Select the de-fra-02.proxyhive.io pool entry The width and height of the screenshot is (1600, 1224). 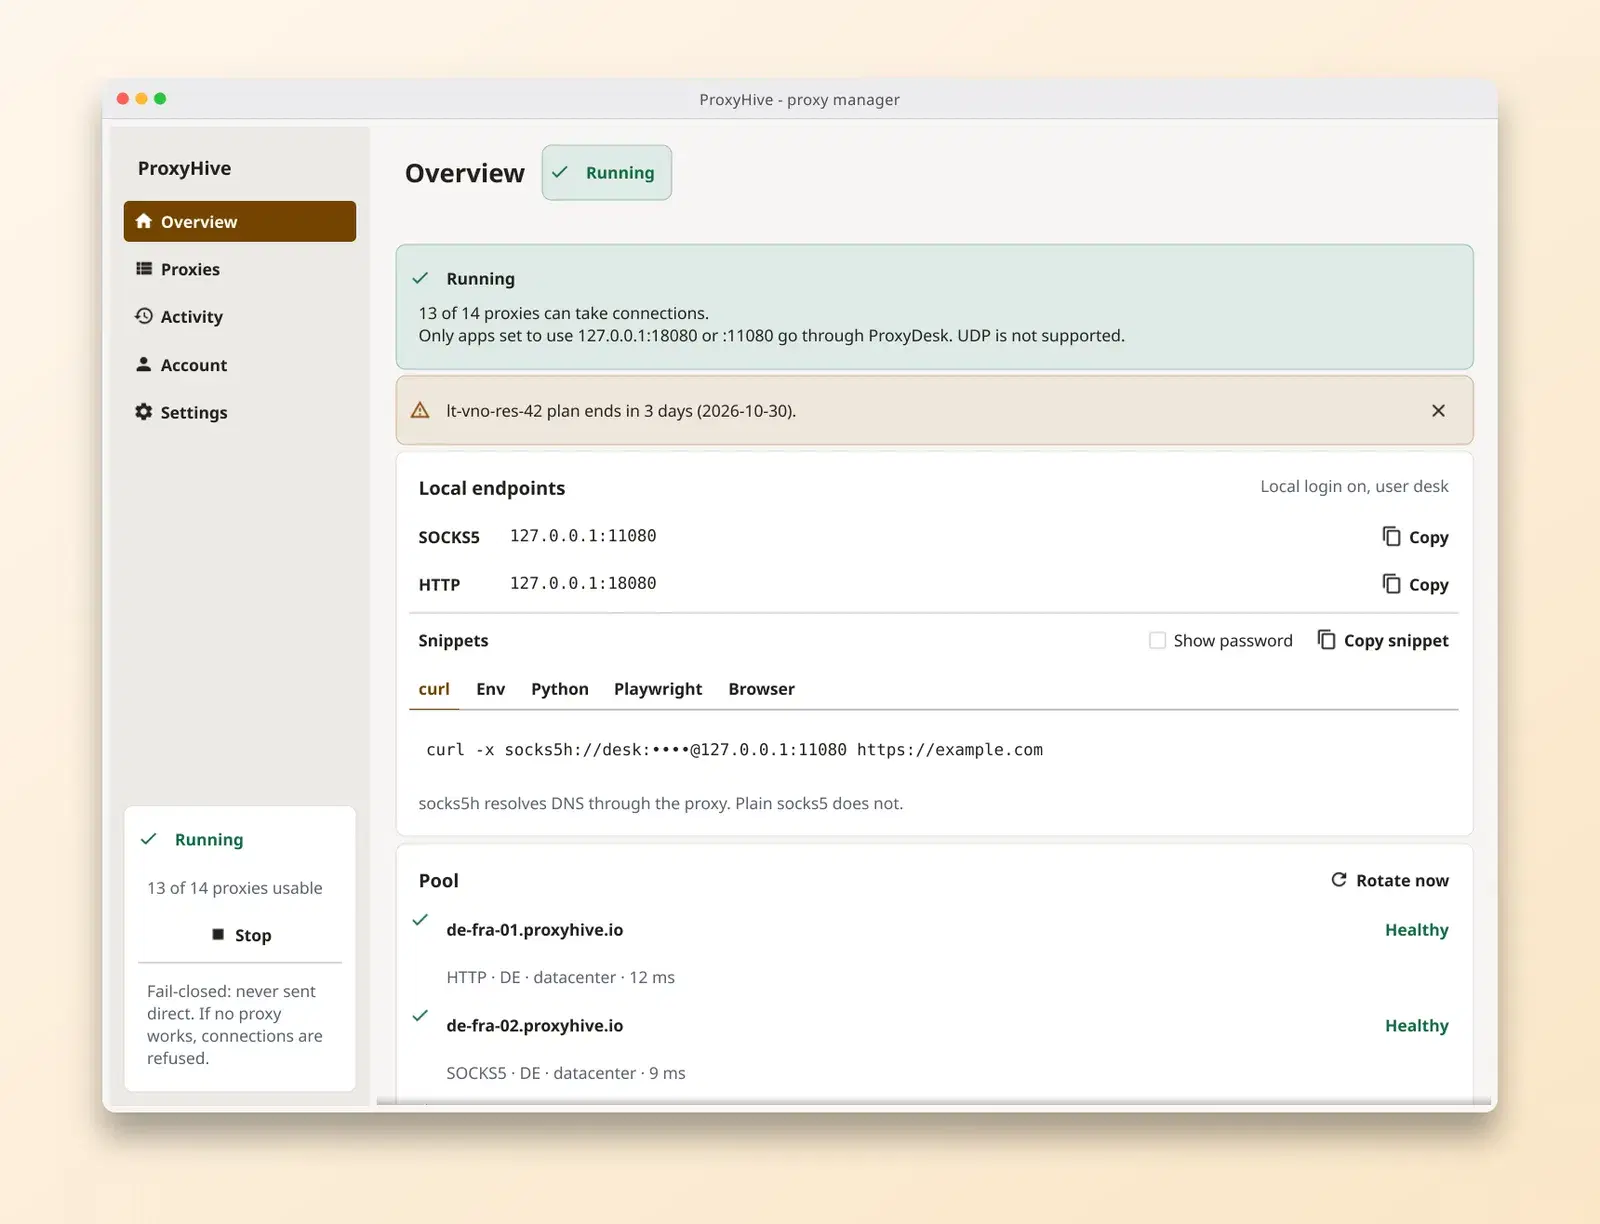point(534,1026)
